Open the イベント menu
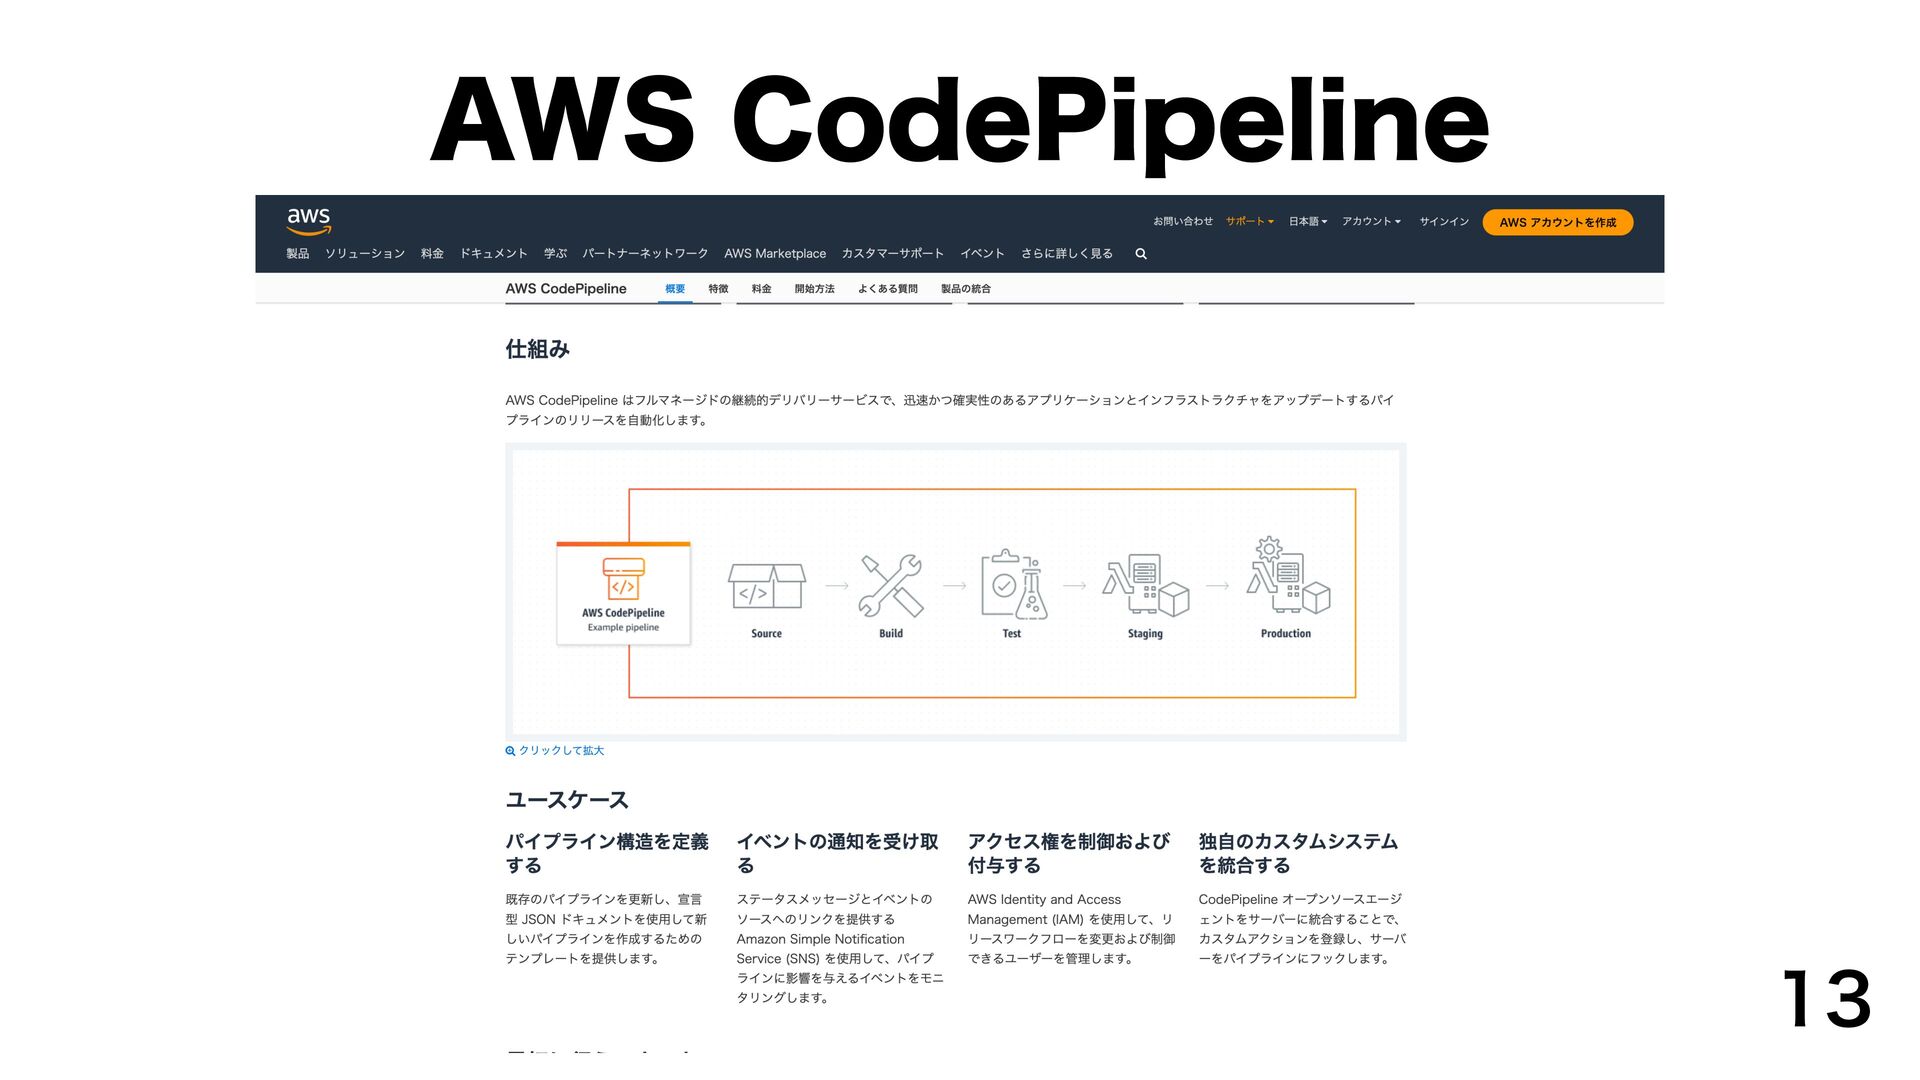Image resolution: width=1920 pixels, height=1080 pixels. pyautogui.click(x=982, y=254)
